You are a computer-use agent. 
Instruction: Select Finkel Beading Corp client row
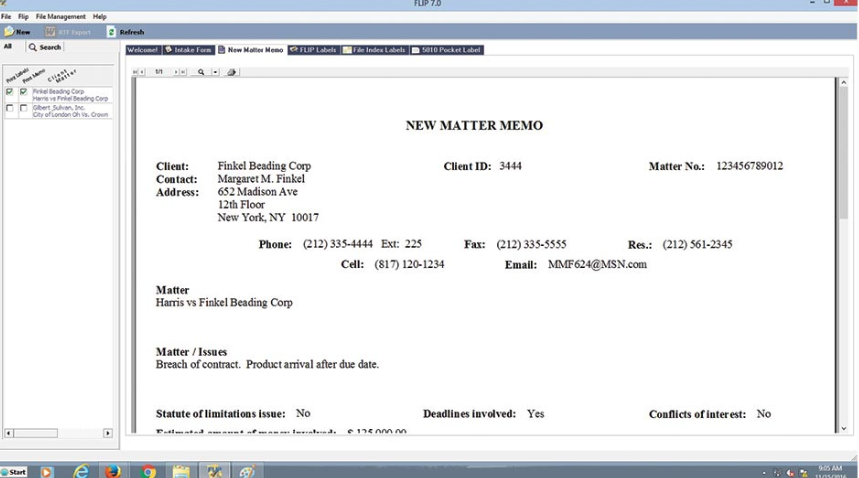71,95
